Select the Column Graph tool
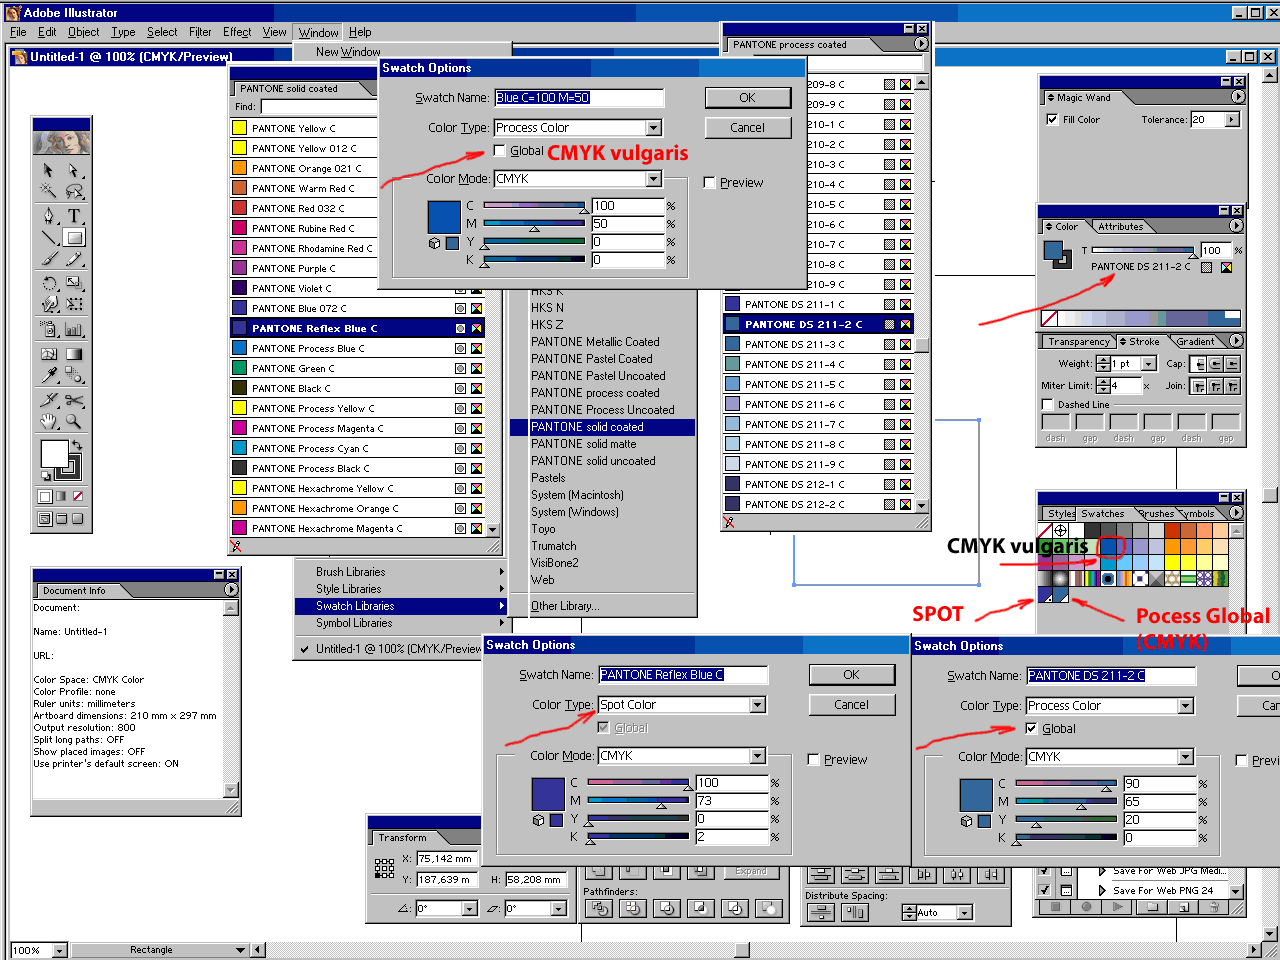 pyautogui.click(x=74, y=328)
